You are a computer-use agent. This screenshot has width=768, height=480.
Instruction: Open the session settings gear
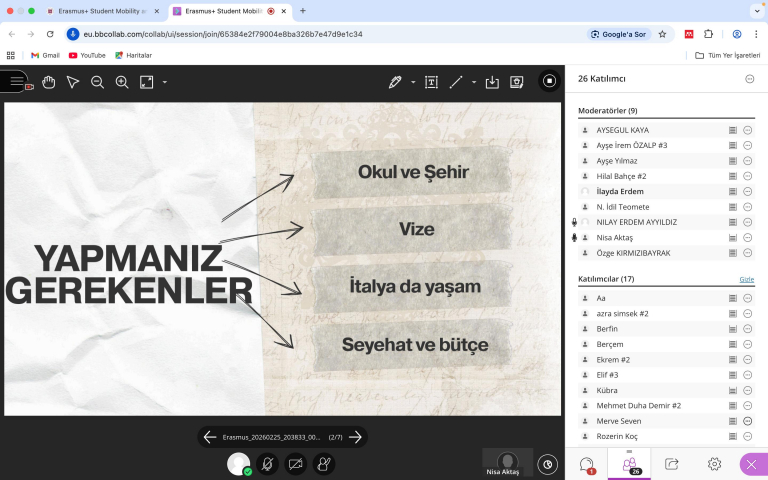[x=714, y=464]
